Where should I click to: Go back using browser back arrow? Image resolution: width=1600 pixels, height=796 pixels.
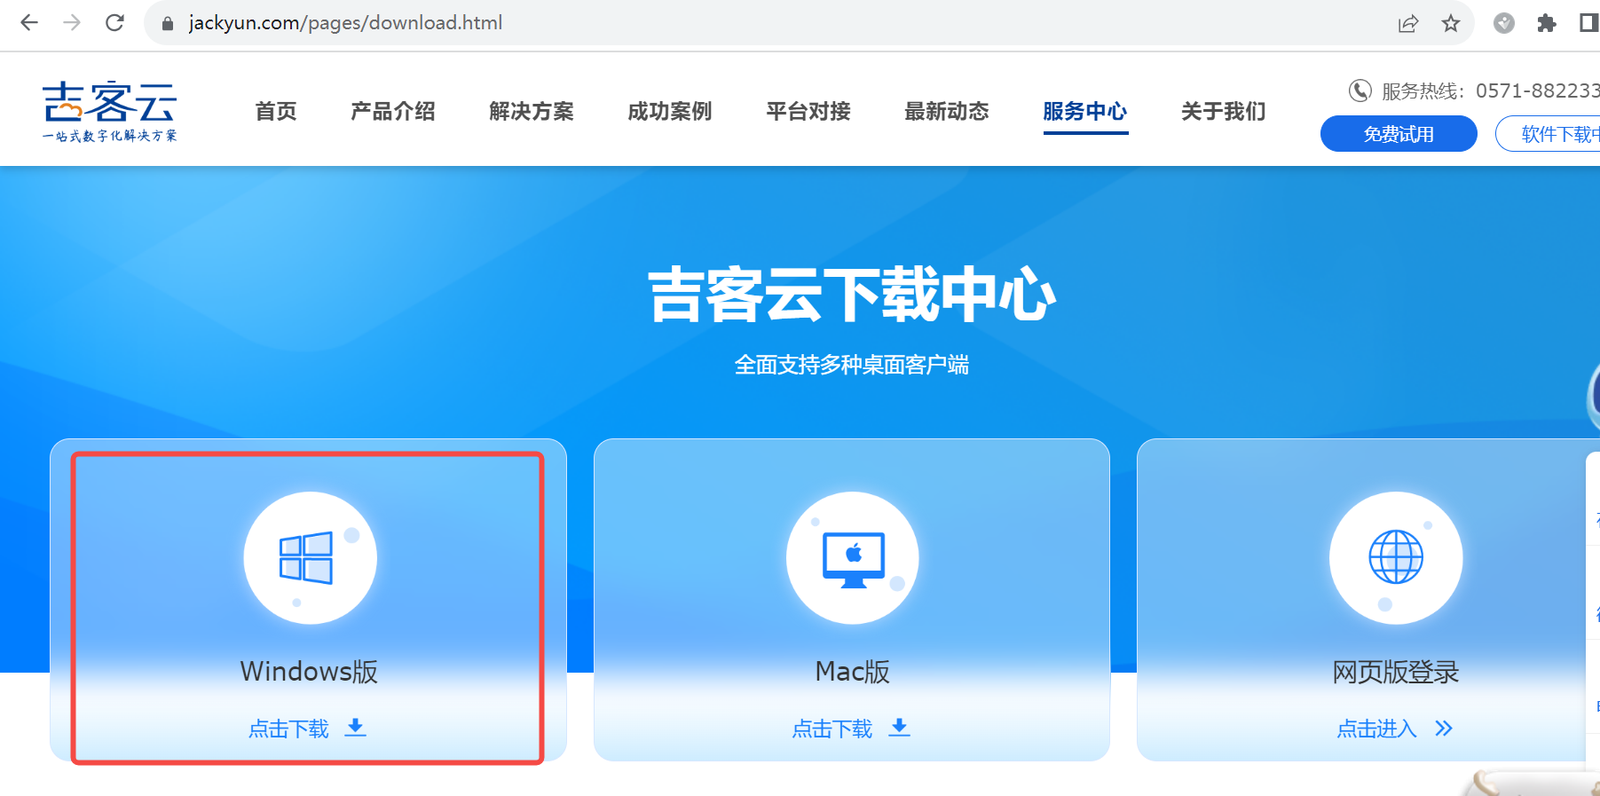(29, 23)
